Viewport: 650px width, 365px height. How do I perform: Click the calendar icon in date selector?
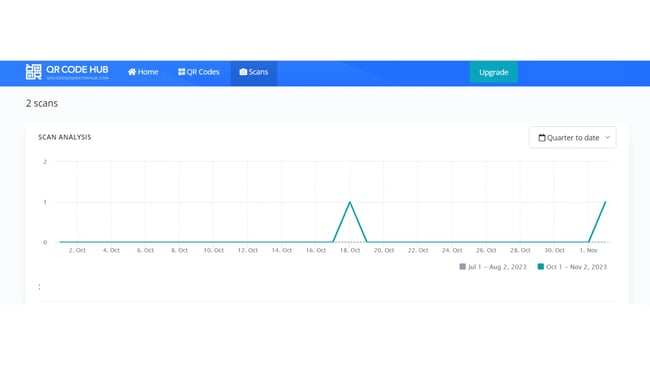point(541,138)
